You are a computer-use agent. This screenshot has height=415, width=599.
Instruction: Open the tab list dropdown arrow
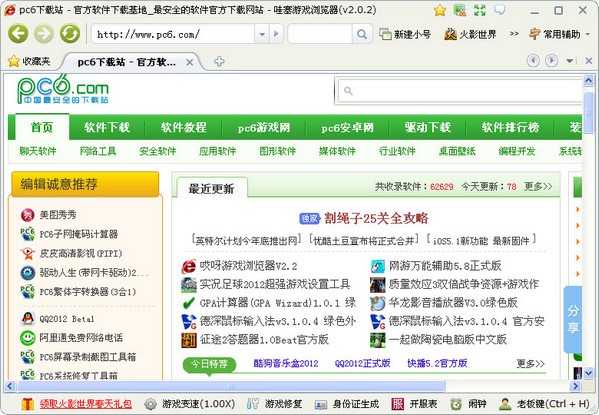click(570, 61)
